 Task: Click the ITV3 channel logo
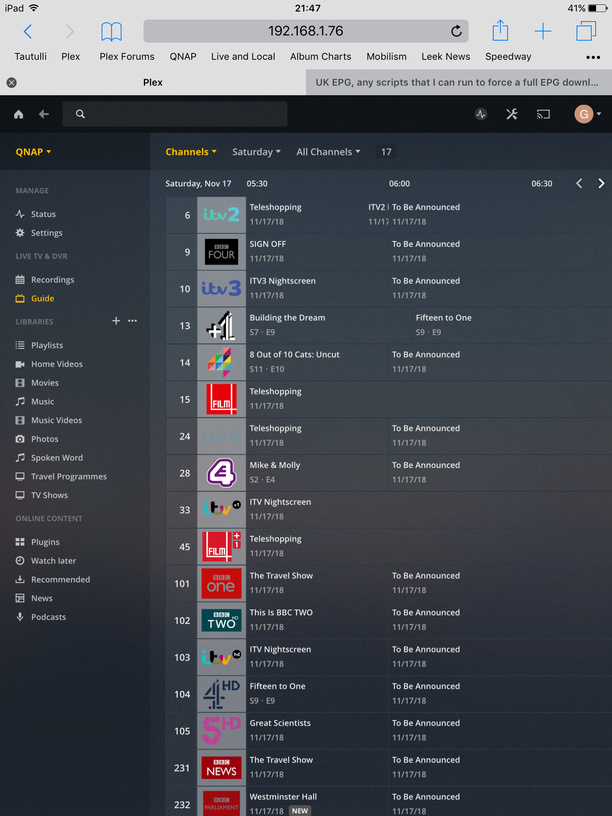pyautogui.click(x=221, y=288)
